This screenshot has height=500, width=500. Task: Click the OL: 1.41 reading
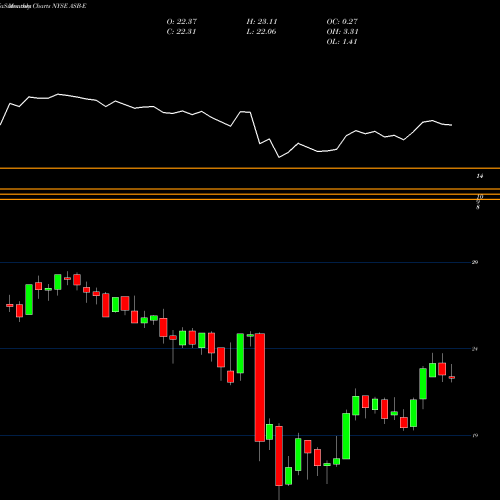click(x=342, y=41)
